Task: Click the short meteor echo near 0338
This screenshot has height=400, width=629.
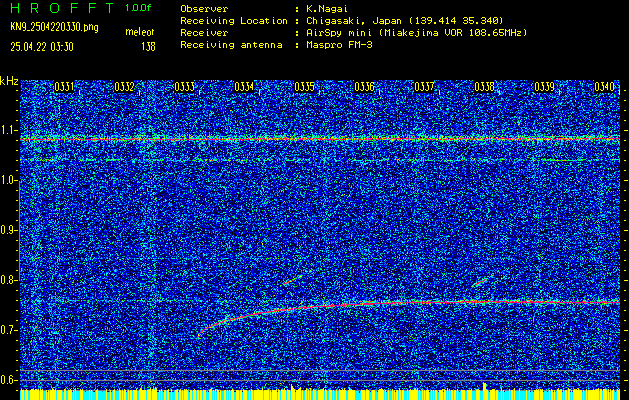Action: tap(481, 282)
